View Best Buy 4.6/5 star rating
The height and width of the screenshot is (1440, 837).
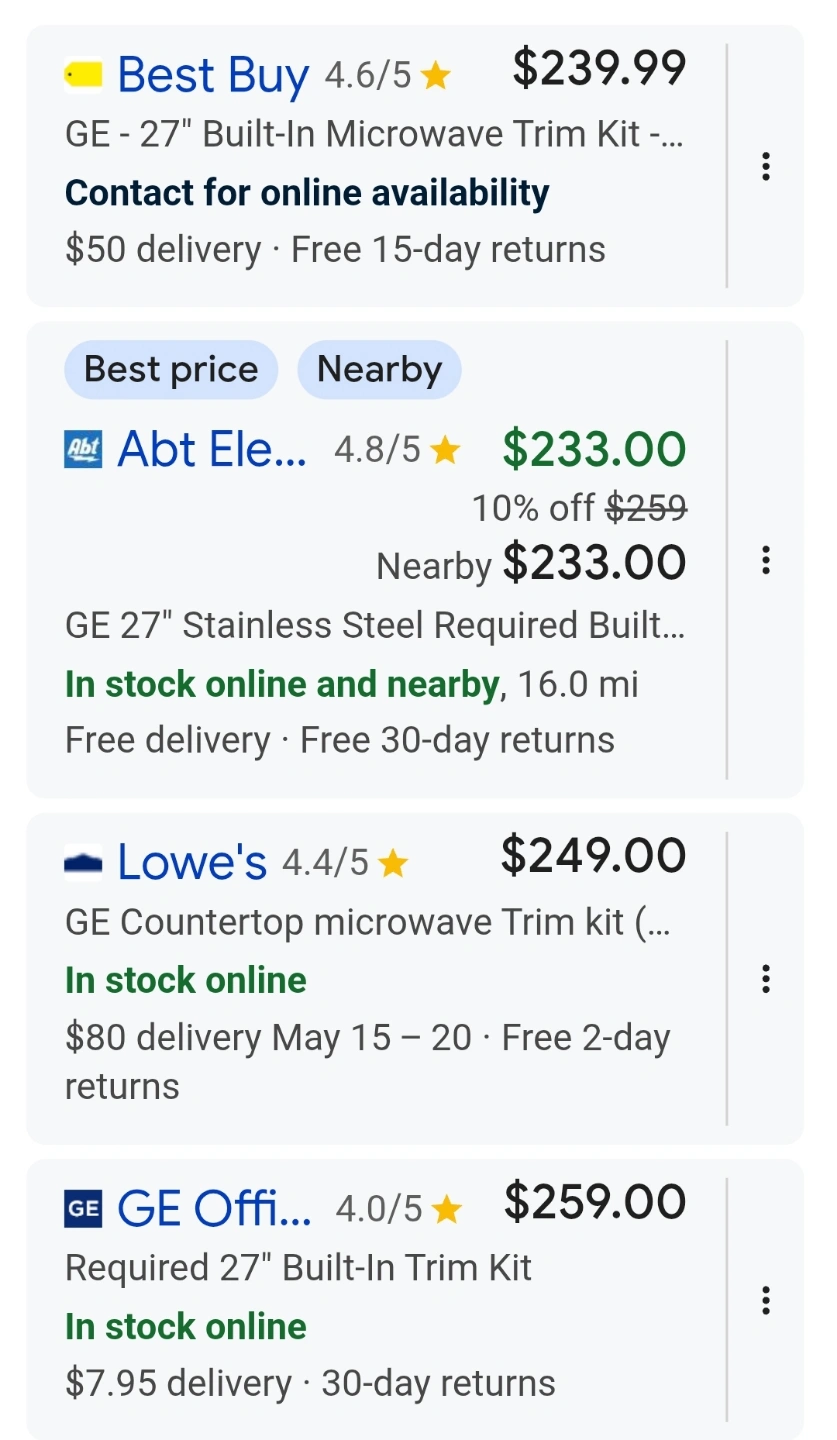(388, 76)
